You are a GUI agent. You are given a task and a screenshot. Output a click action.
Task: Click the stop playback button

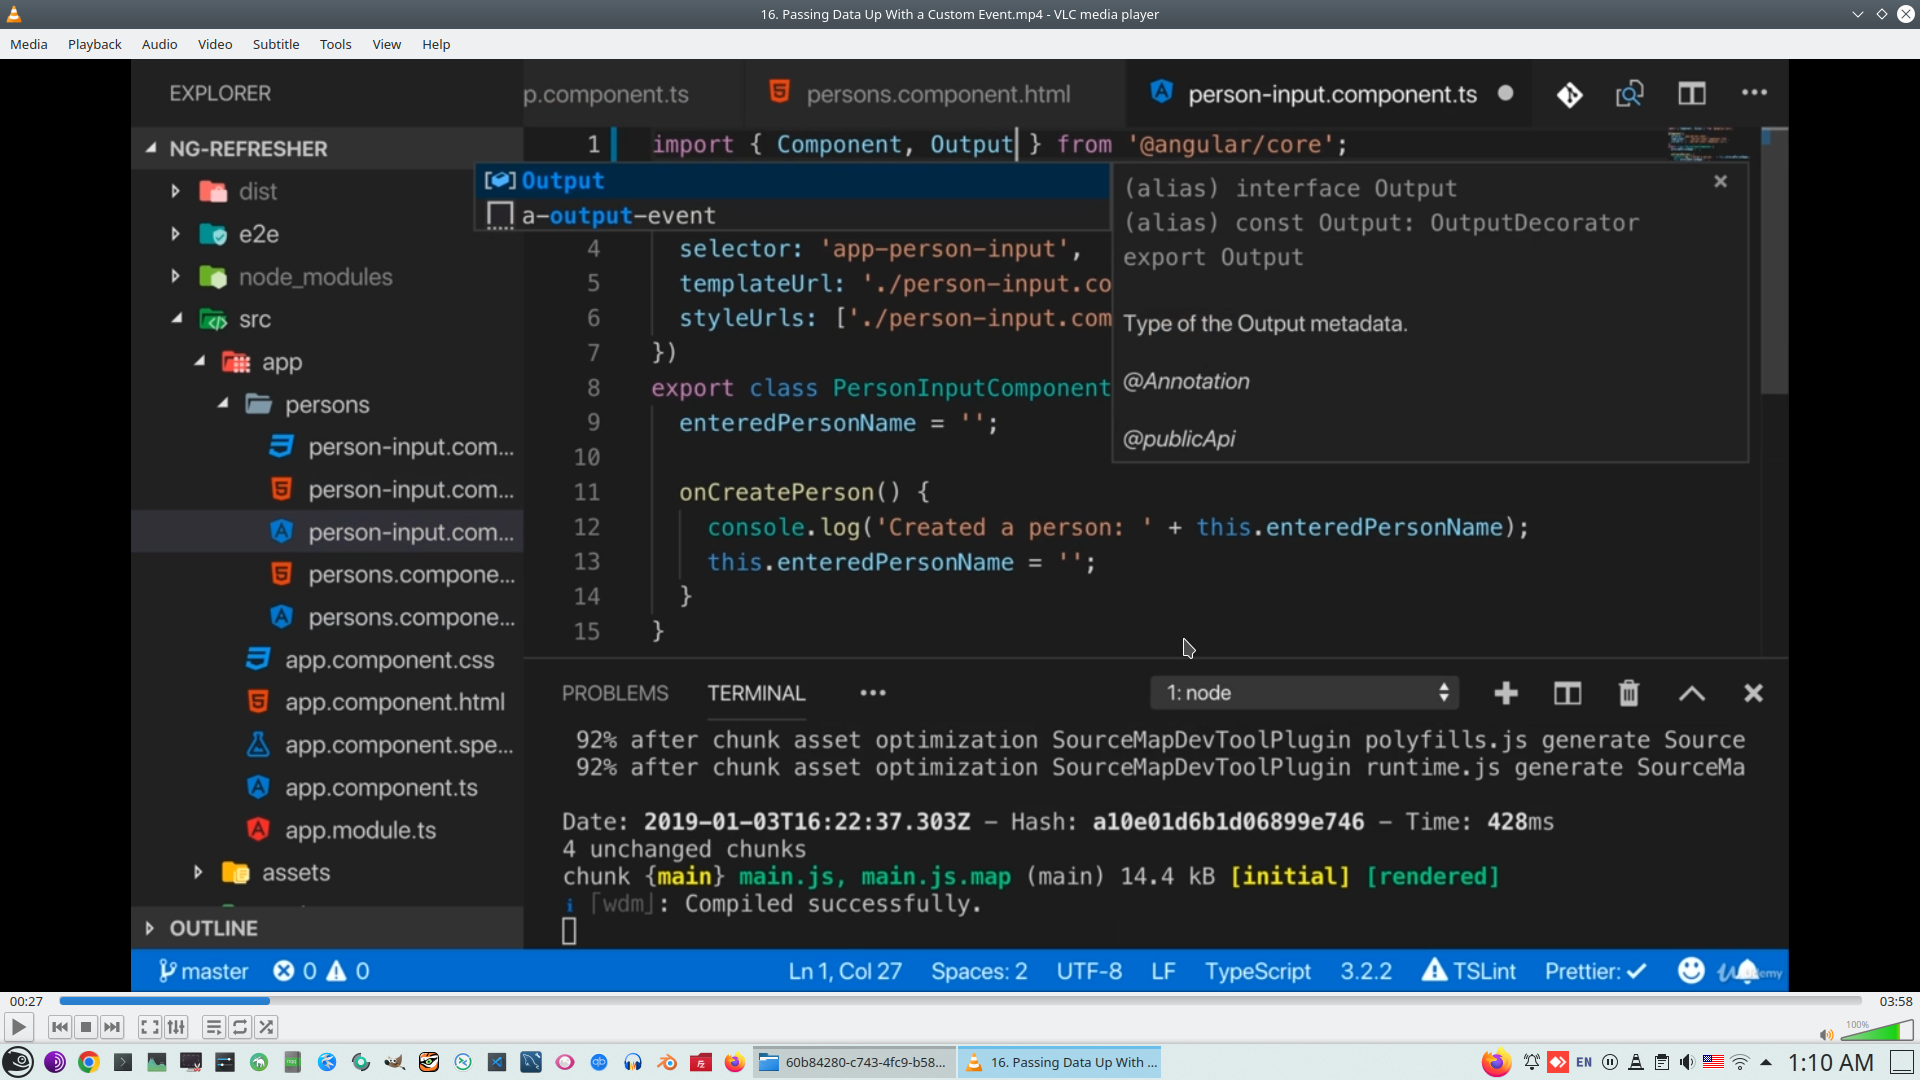[86, 1027]
